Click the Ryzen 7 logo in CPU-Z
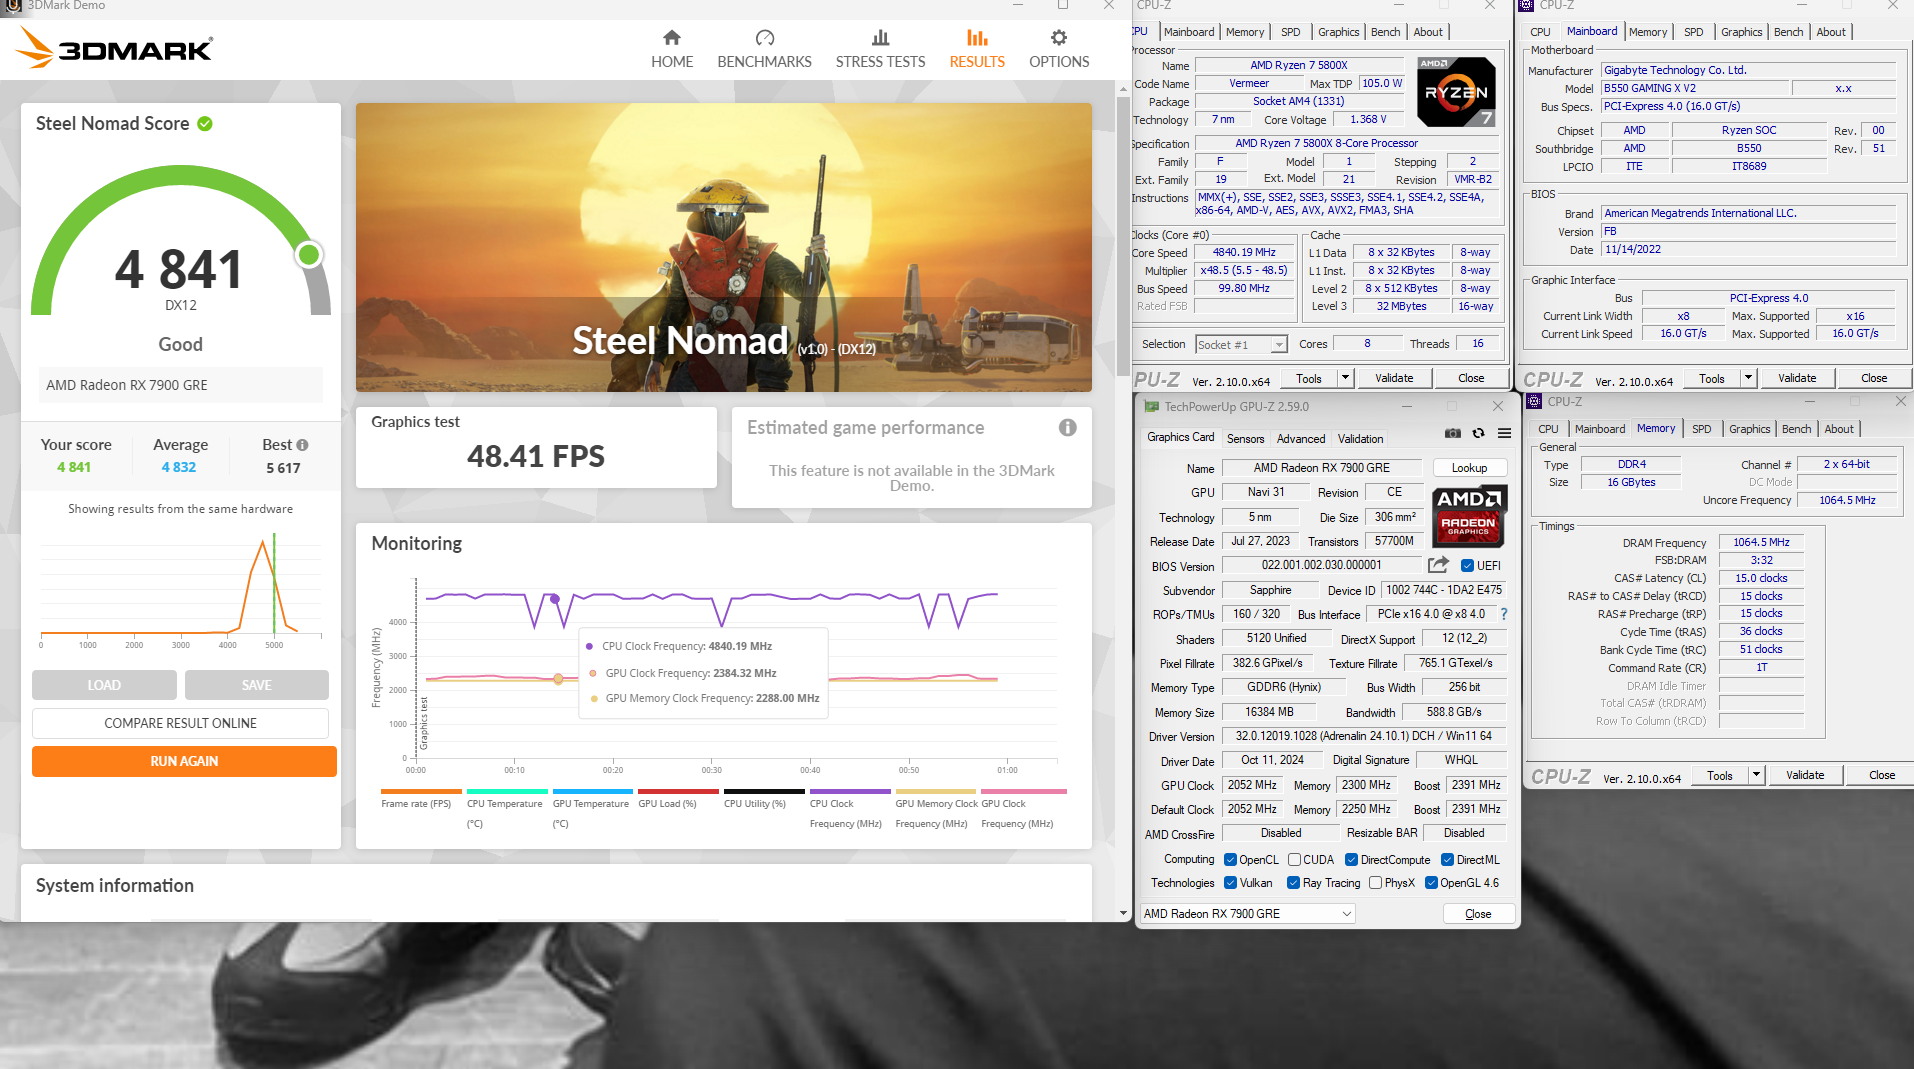1914x1069 pixels. click(1456, 92)
